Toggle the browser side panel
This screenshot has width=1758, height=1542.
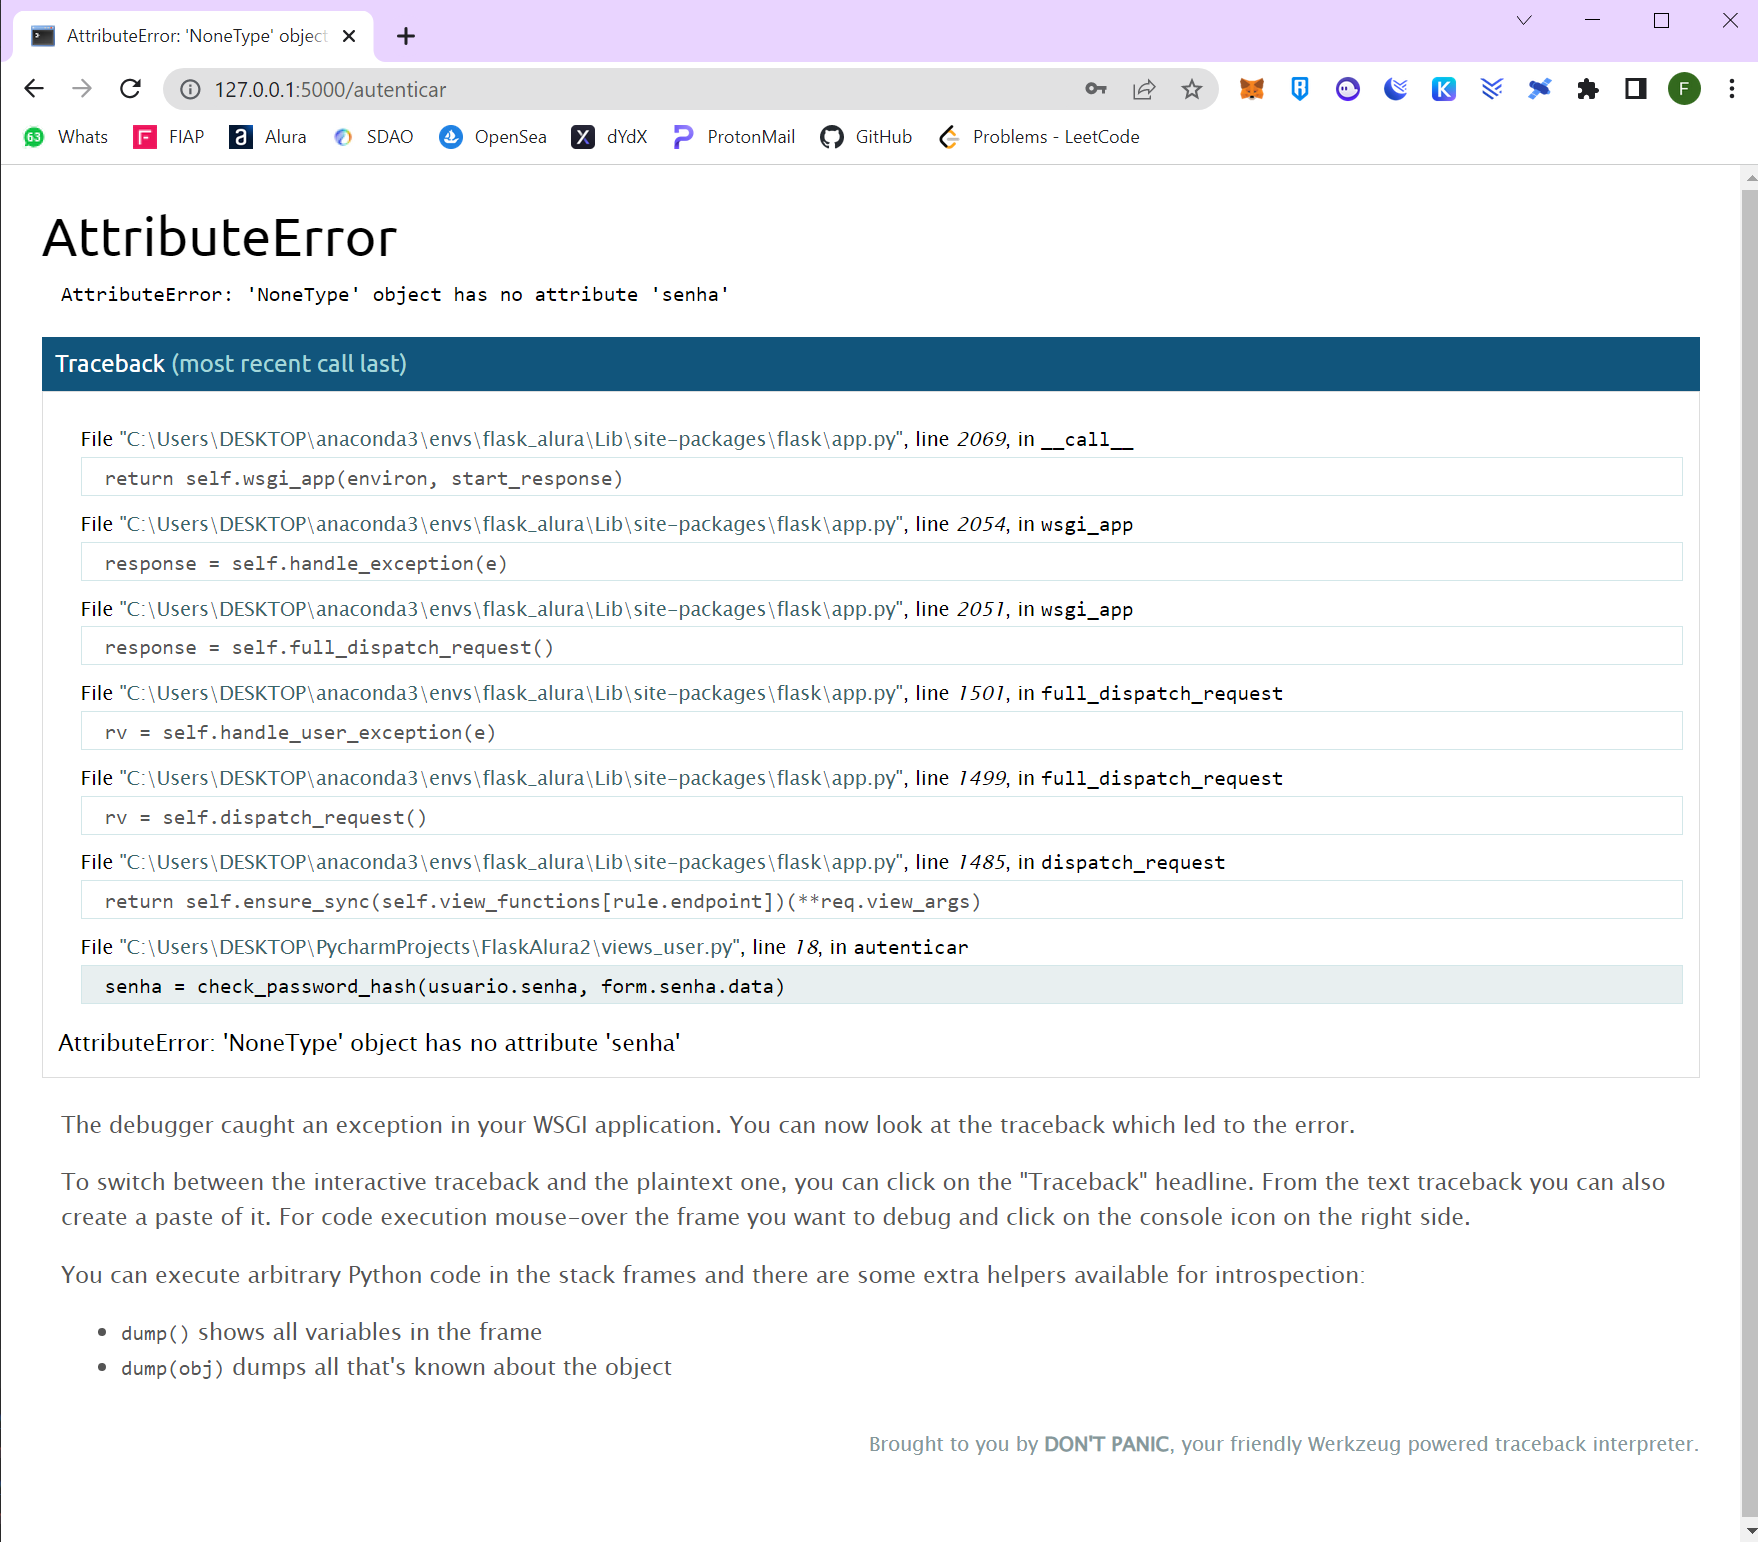1636,89
